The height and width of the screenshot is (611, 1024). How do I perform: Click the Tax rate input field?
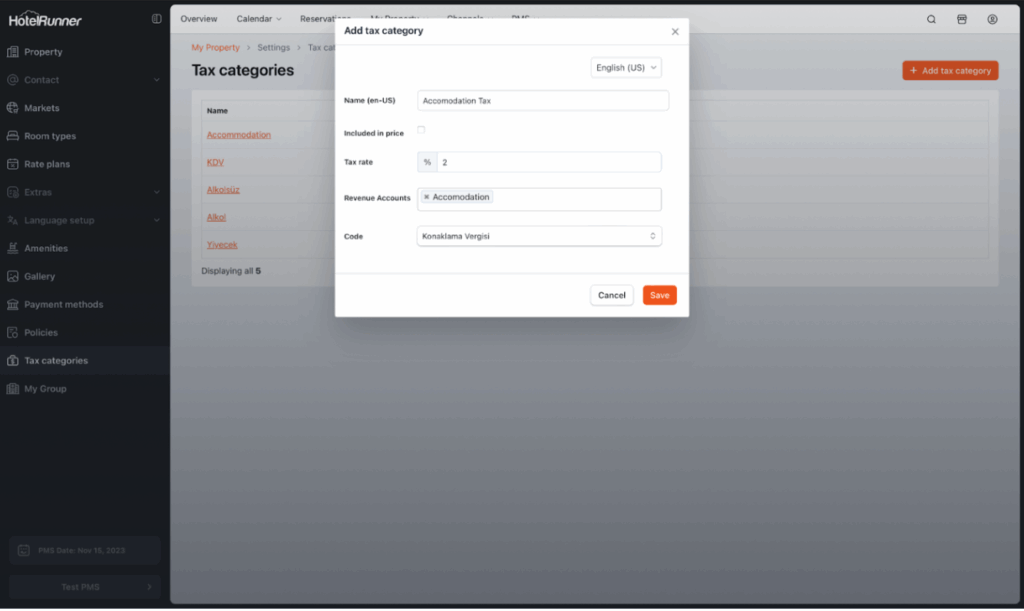[x=548, y=162]
